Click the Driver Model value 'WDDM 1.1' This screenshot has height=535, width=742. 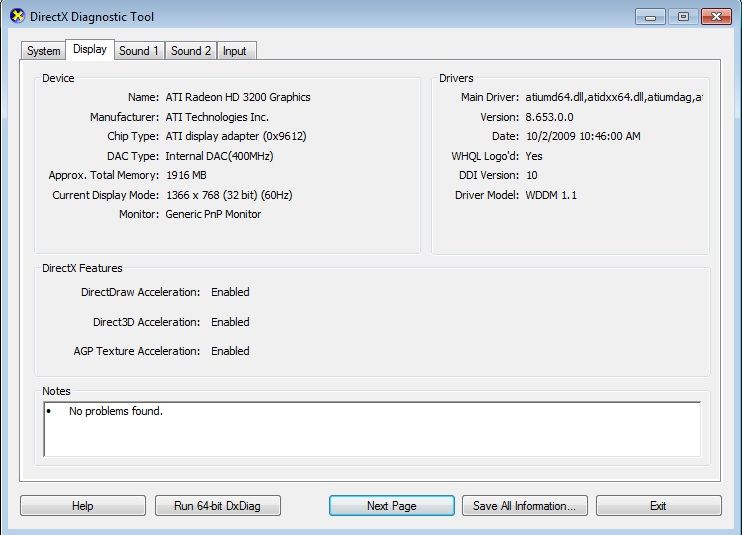click(551, 195)
